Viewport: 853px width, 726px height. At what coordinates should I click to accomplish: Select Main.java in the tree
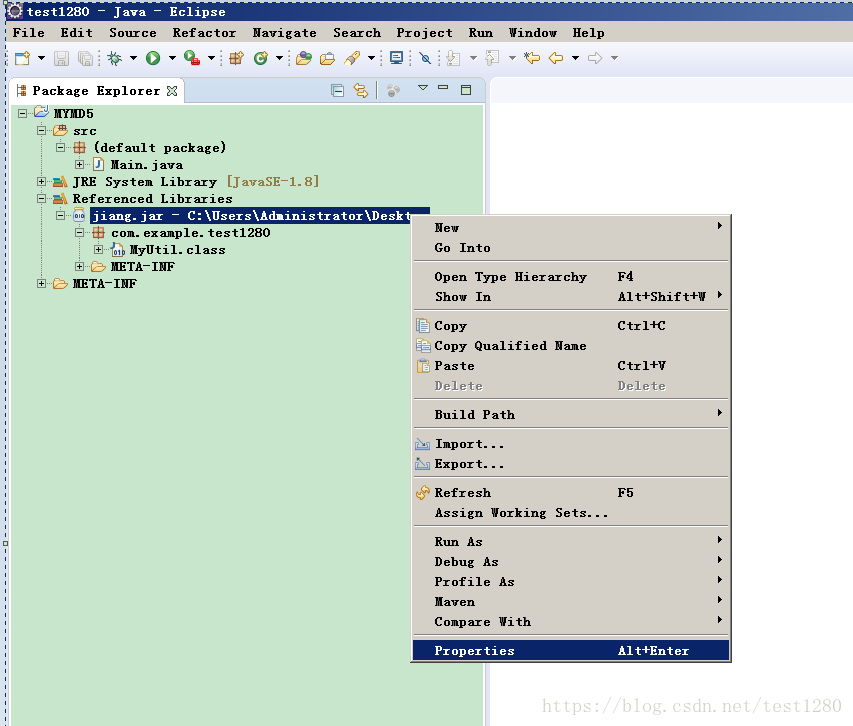(x=146, y=165)
